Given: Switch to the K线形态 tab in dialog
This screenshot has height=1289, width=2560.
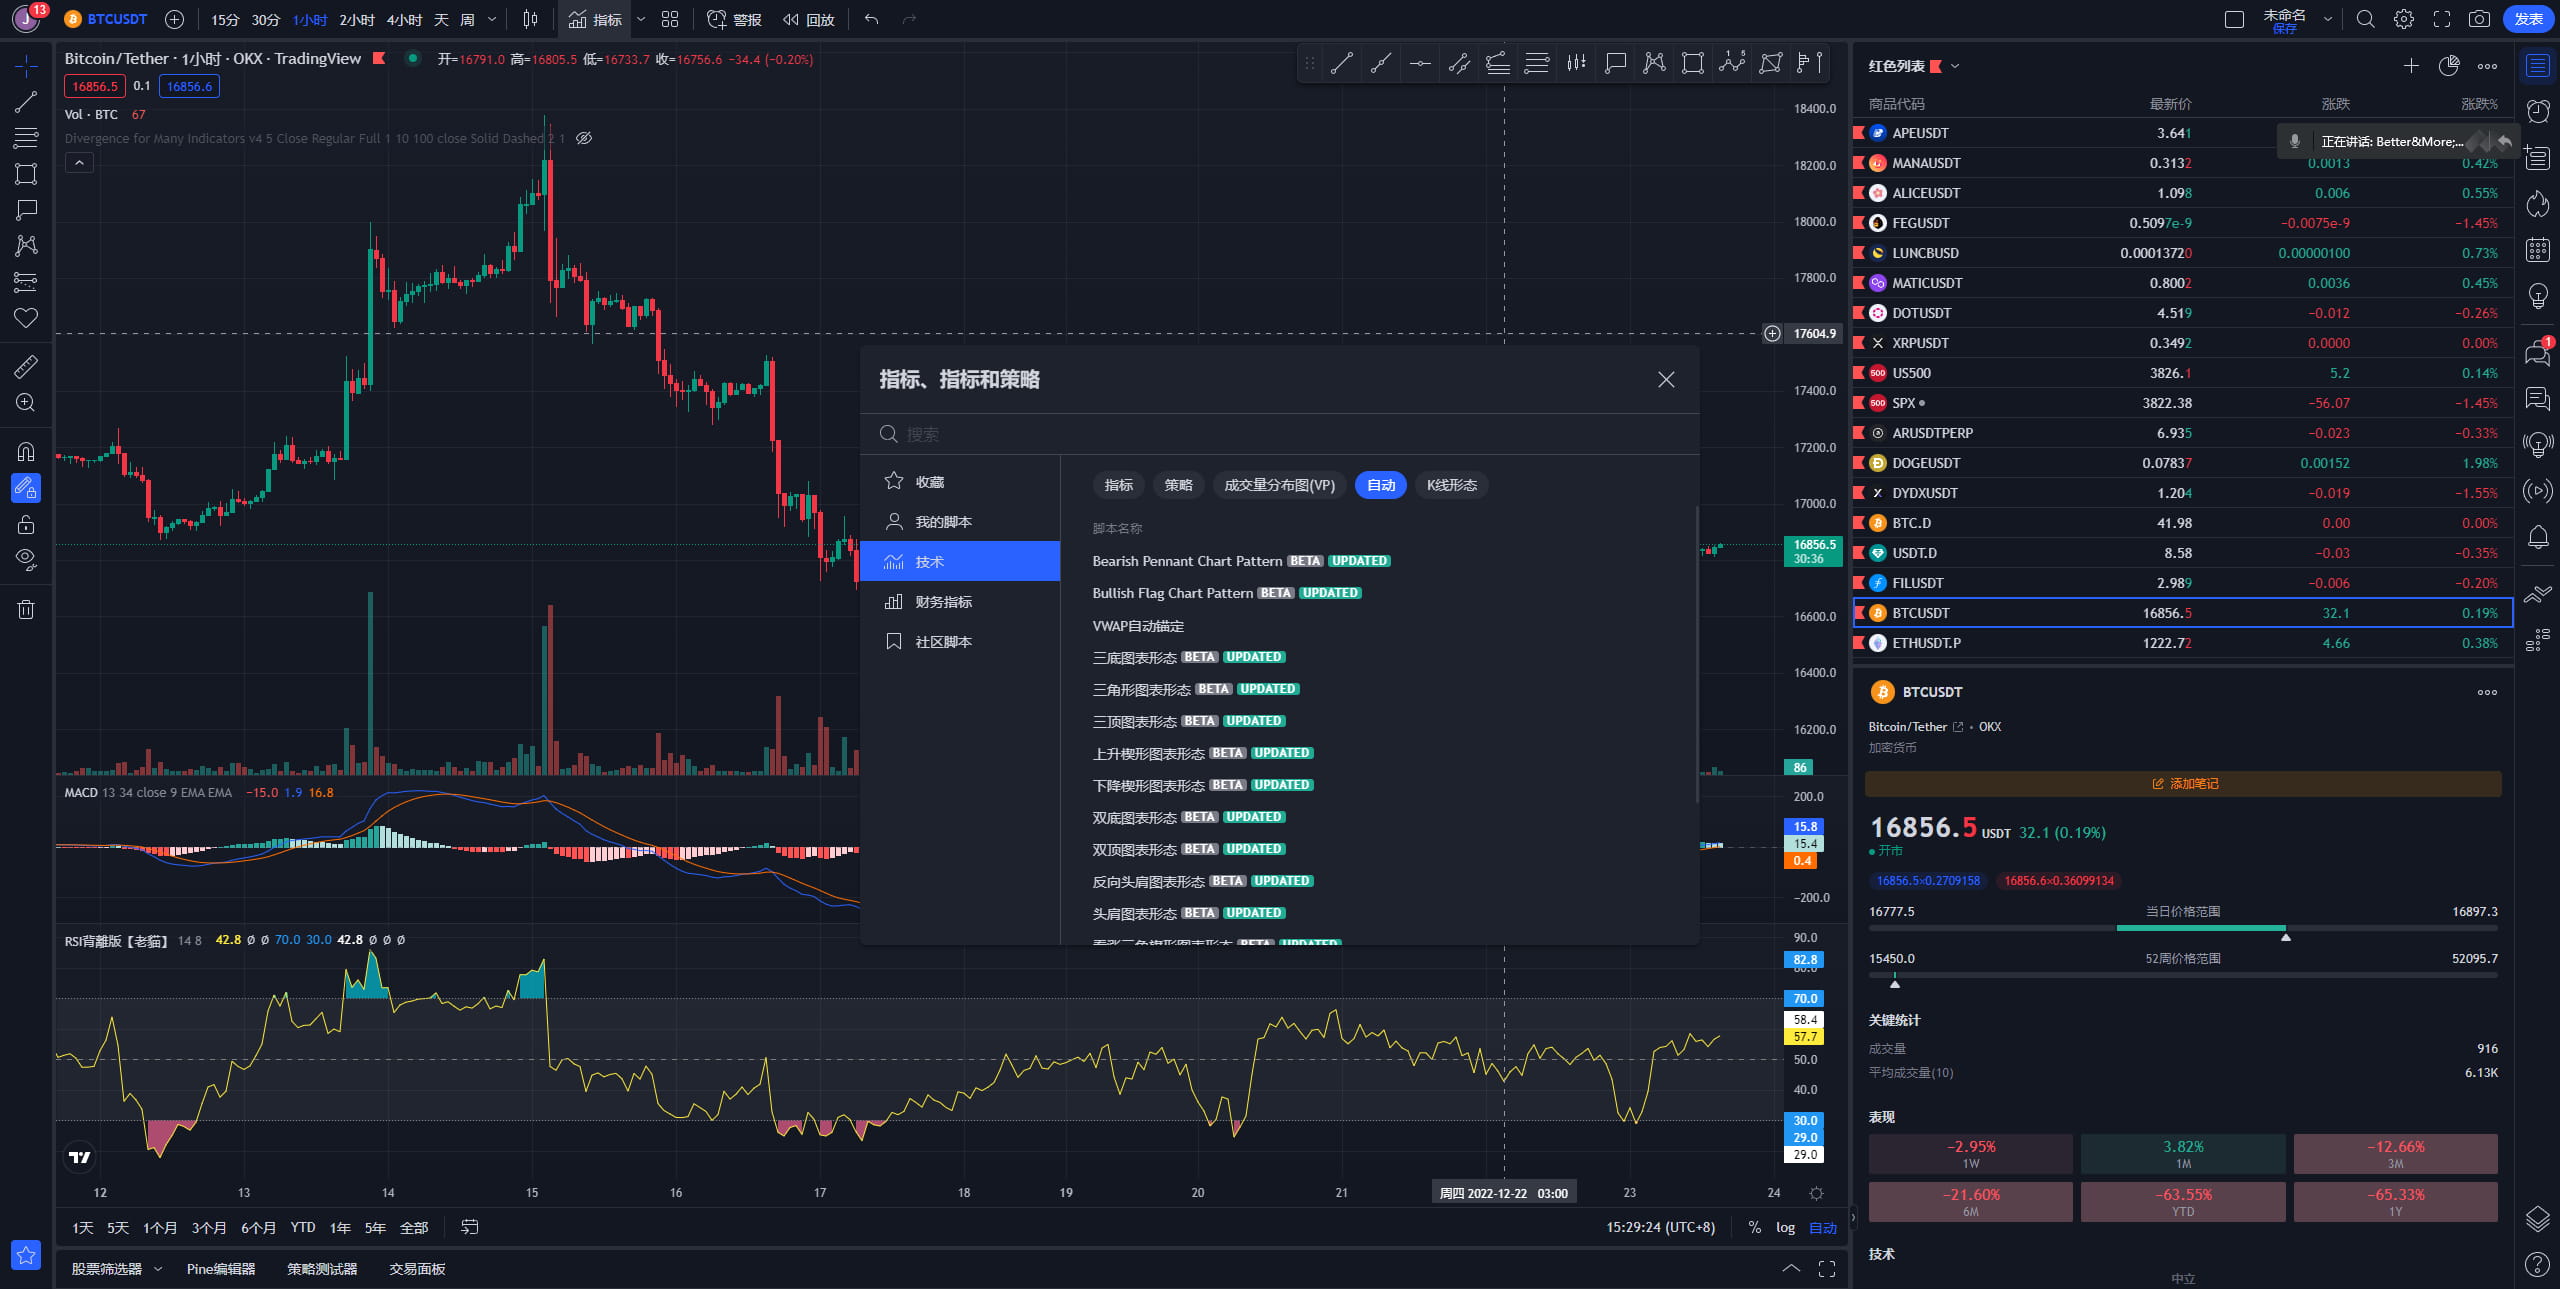Looking at the screenshot, I should [1451, 485].
